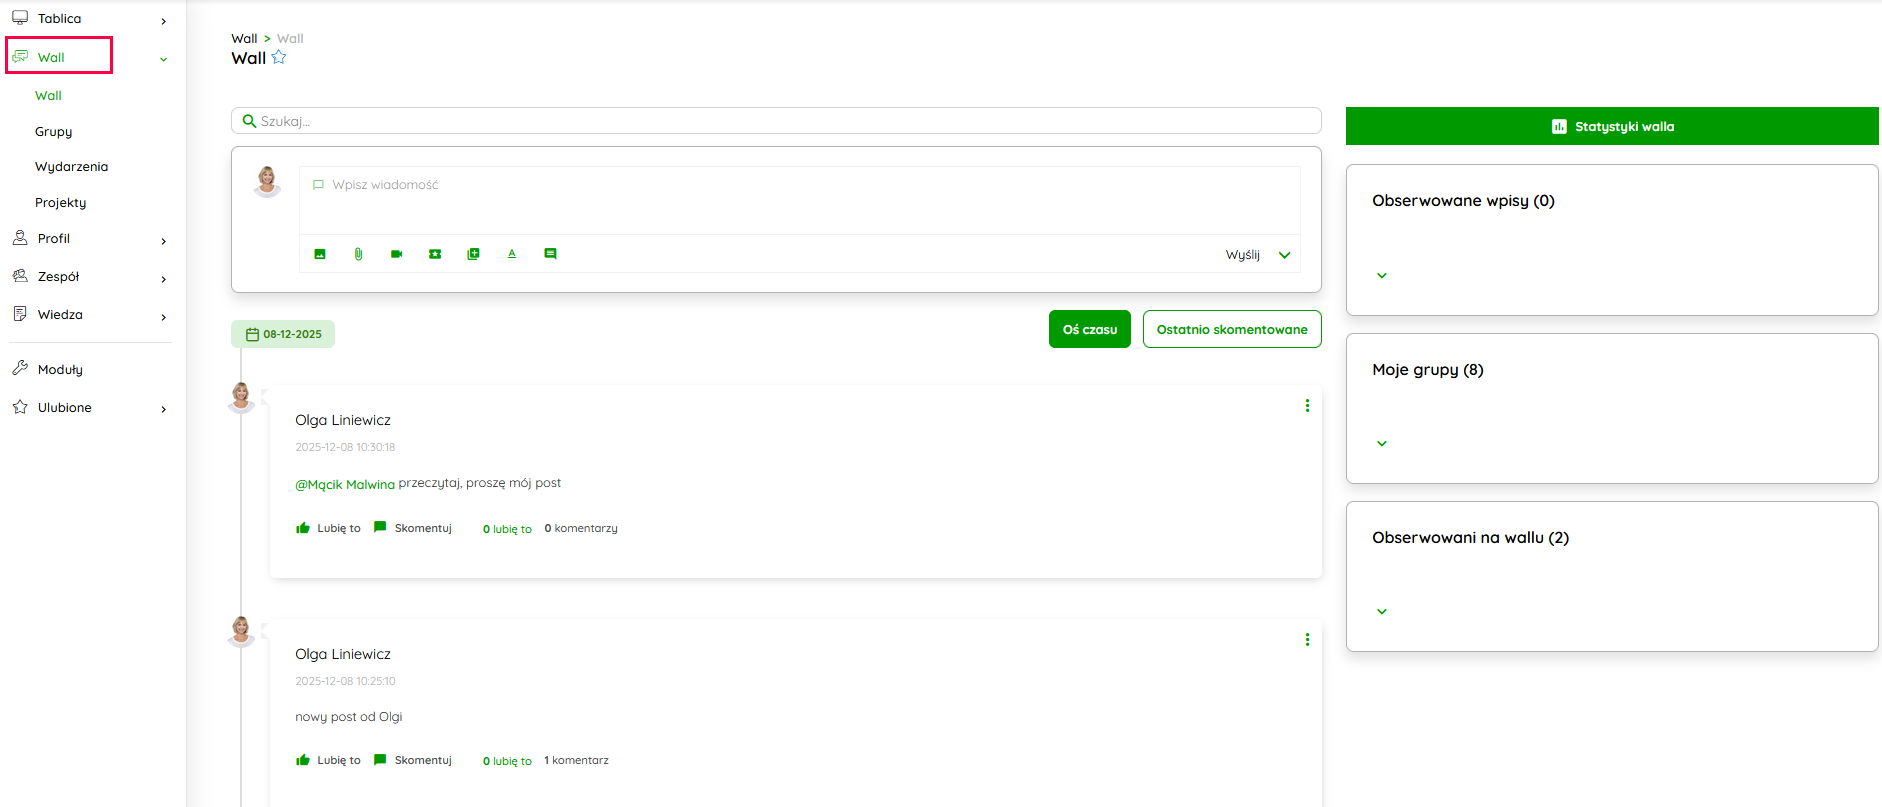
Task: Expand the Profil sidebar menu
Action: [x=88, y=239]
